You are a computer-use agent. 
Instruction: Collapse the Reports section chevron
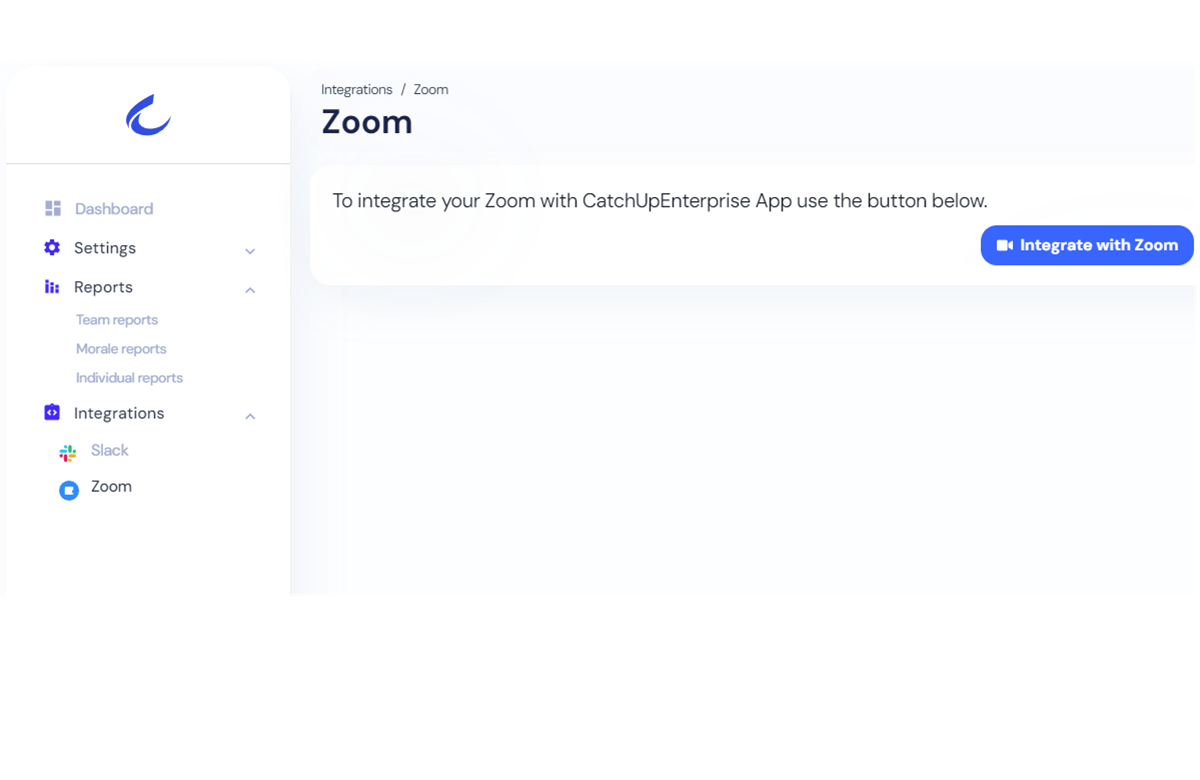(250, 290)
